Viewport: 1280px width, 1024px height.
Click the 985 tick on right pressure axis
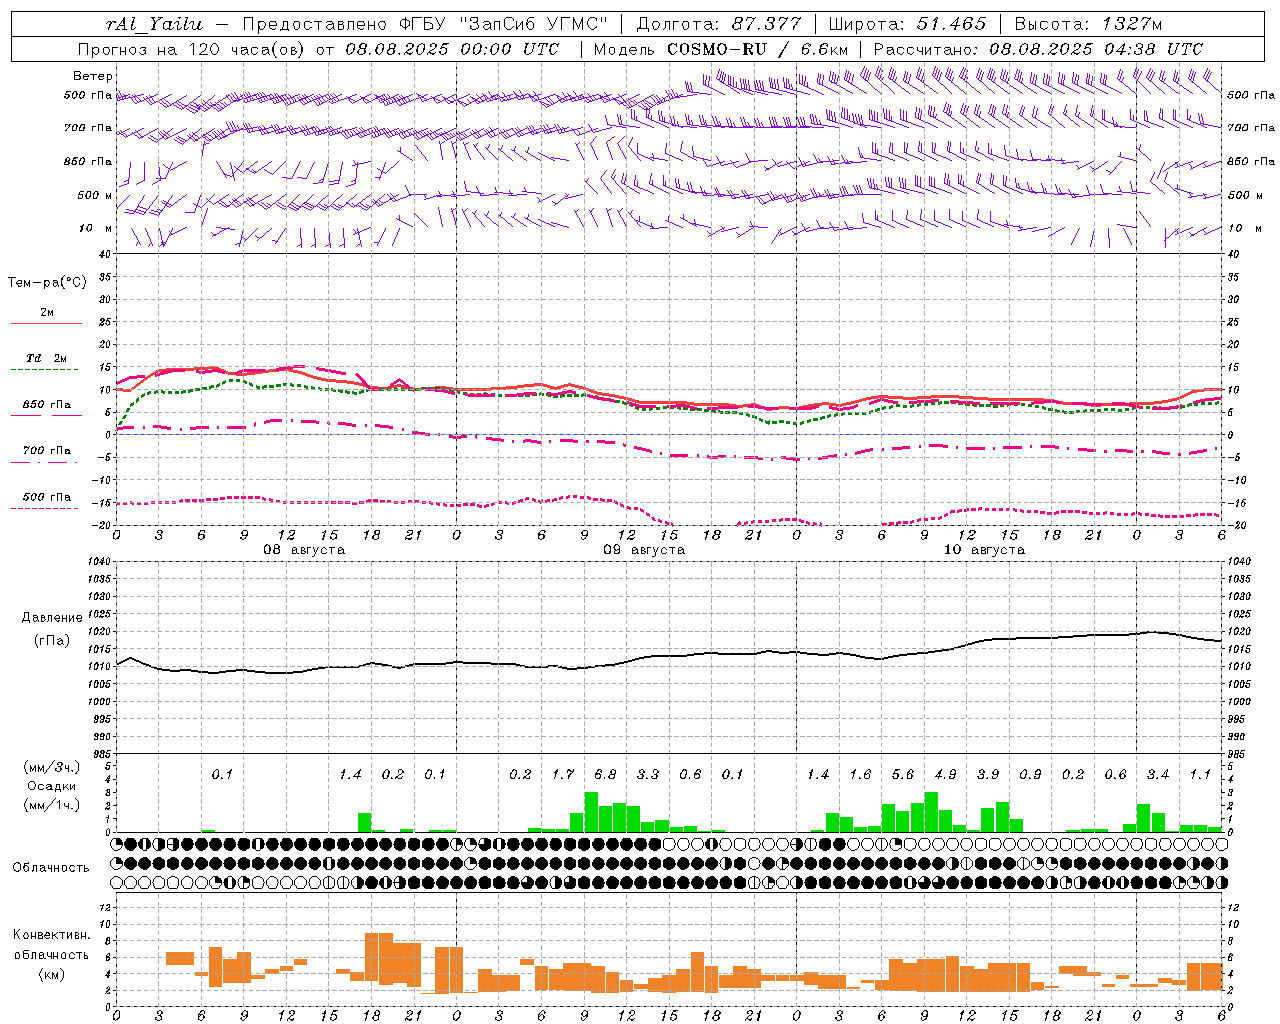pos(1238,754)
